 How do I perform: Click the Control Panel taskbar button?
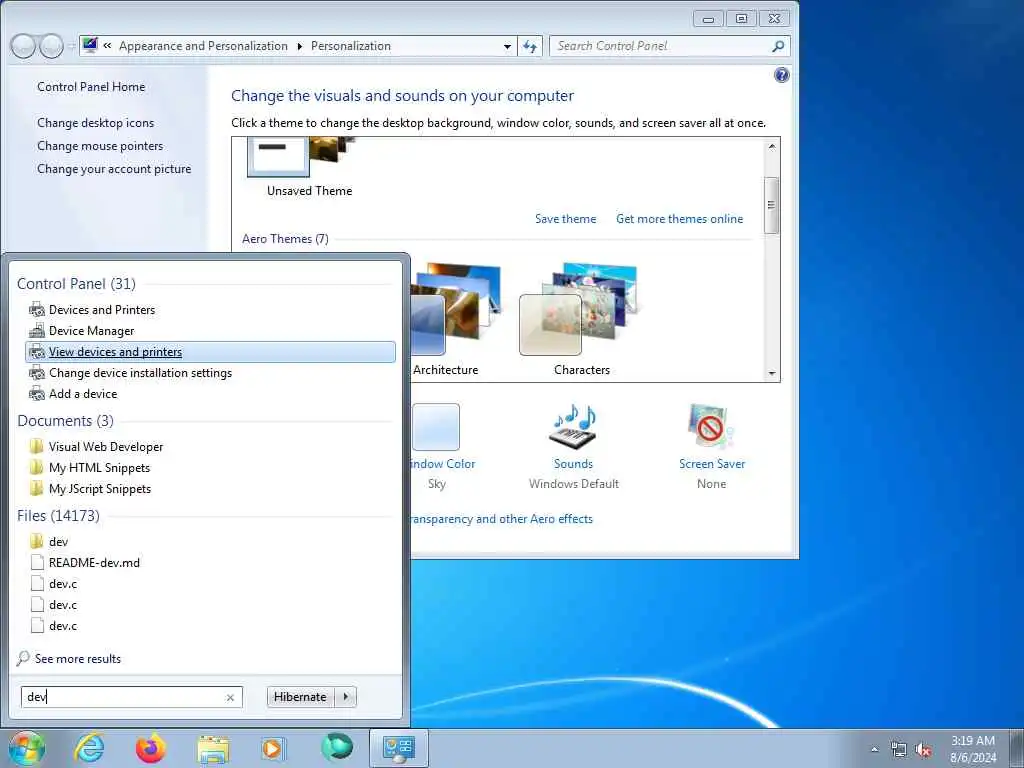coord(398,748)
